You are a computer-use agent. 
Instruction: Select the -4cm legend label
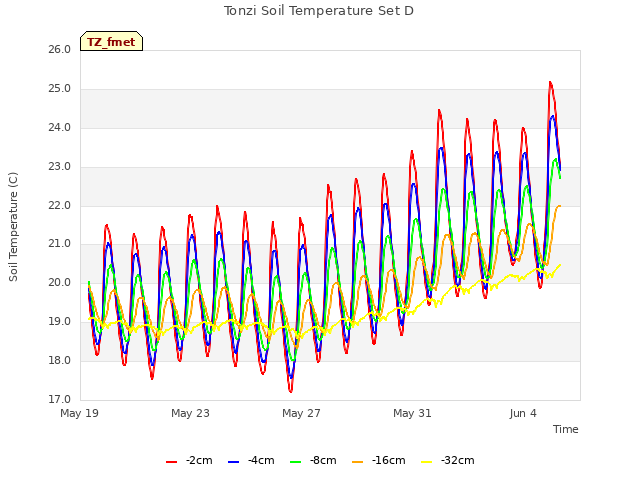tap(261, 460)
